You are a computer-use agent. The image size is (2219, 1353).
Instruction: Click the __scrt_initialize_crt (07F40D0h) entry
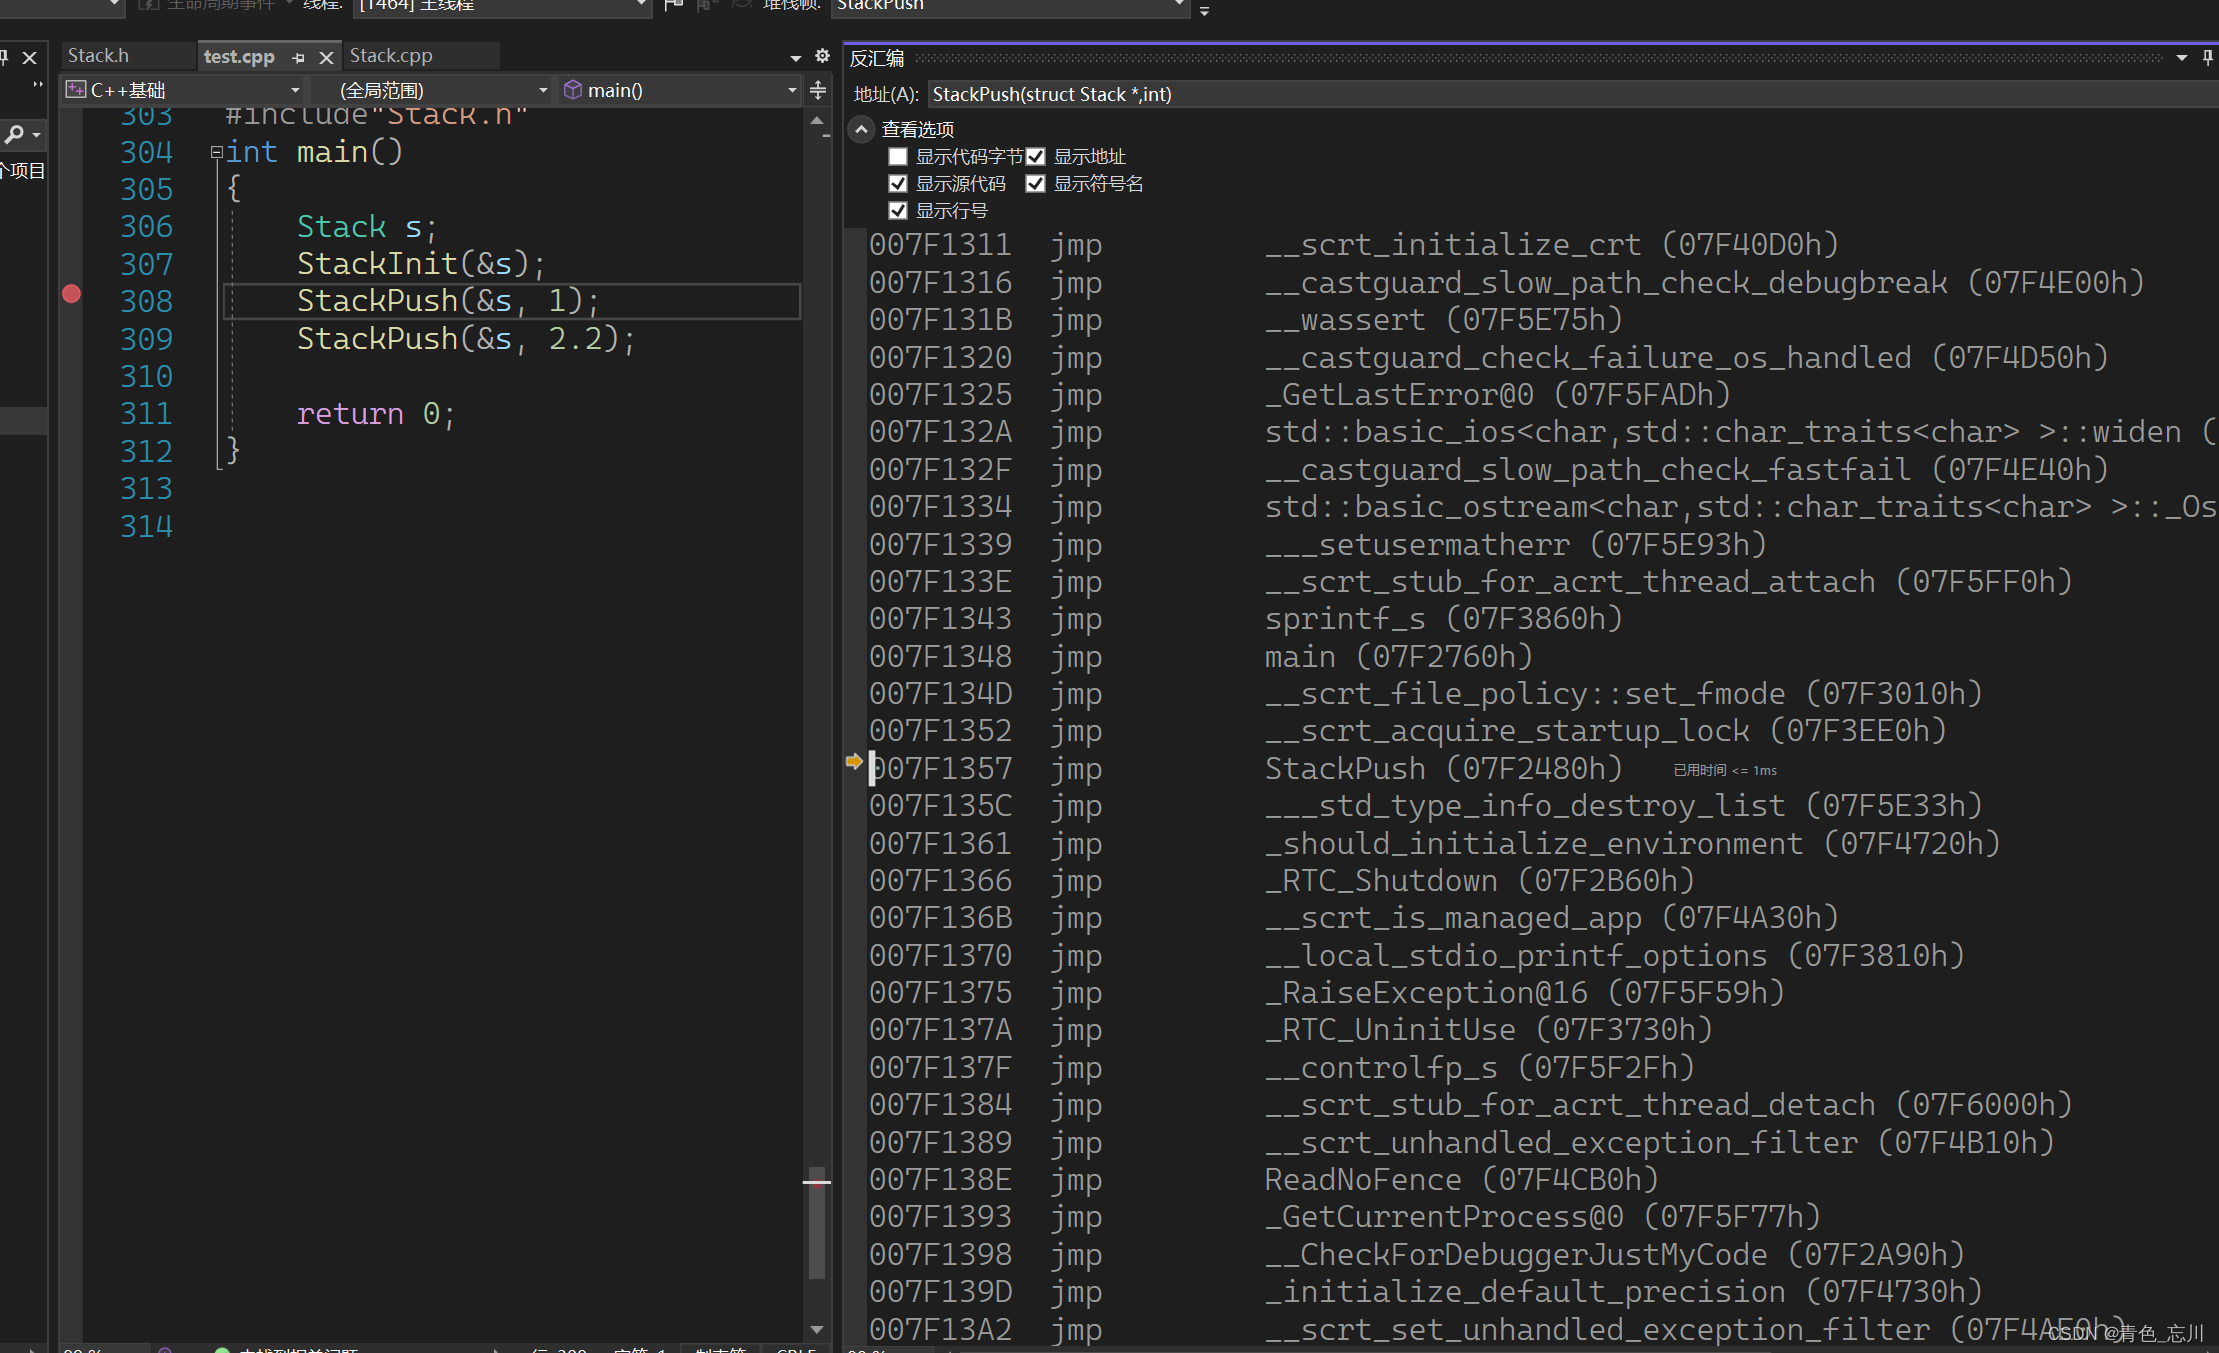point(1551,245)
